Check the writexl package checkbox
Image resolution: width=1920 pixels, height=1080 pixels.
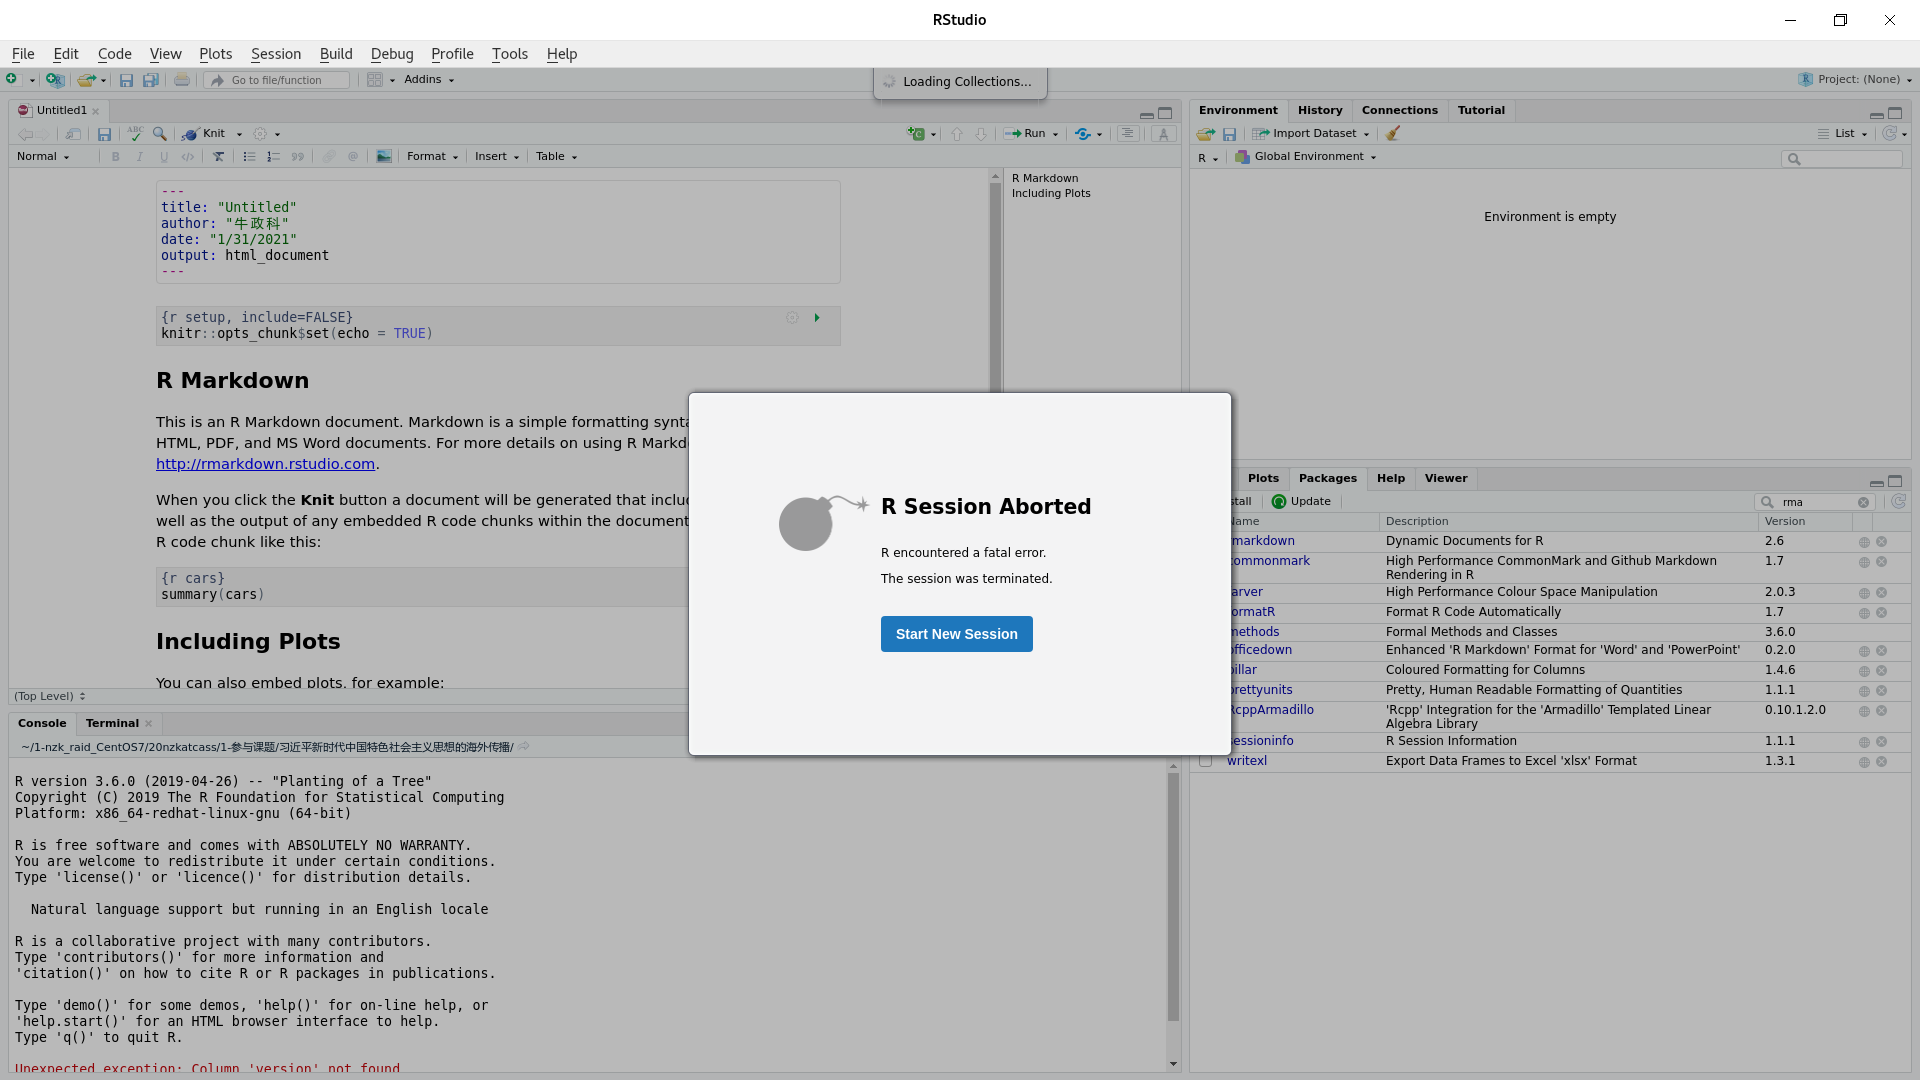(1206, 761)
